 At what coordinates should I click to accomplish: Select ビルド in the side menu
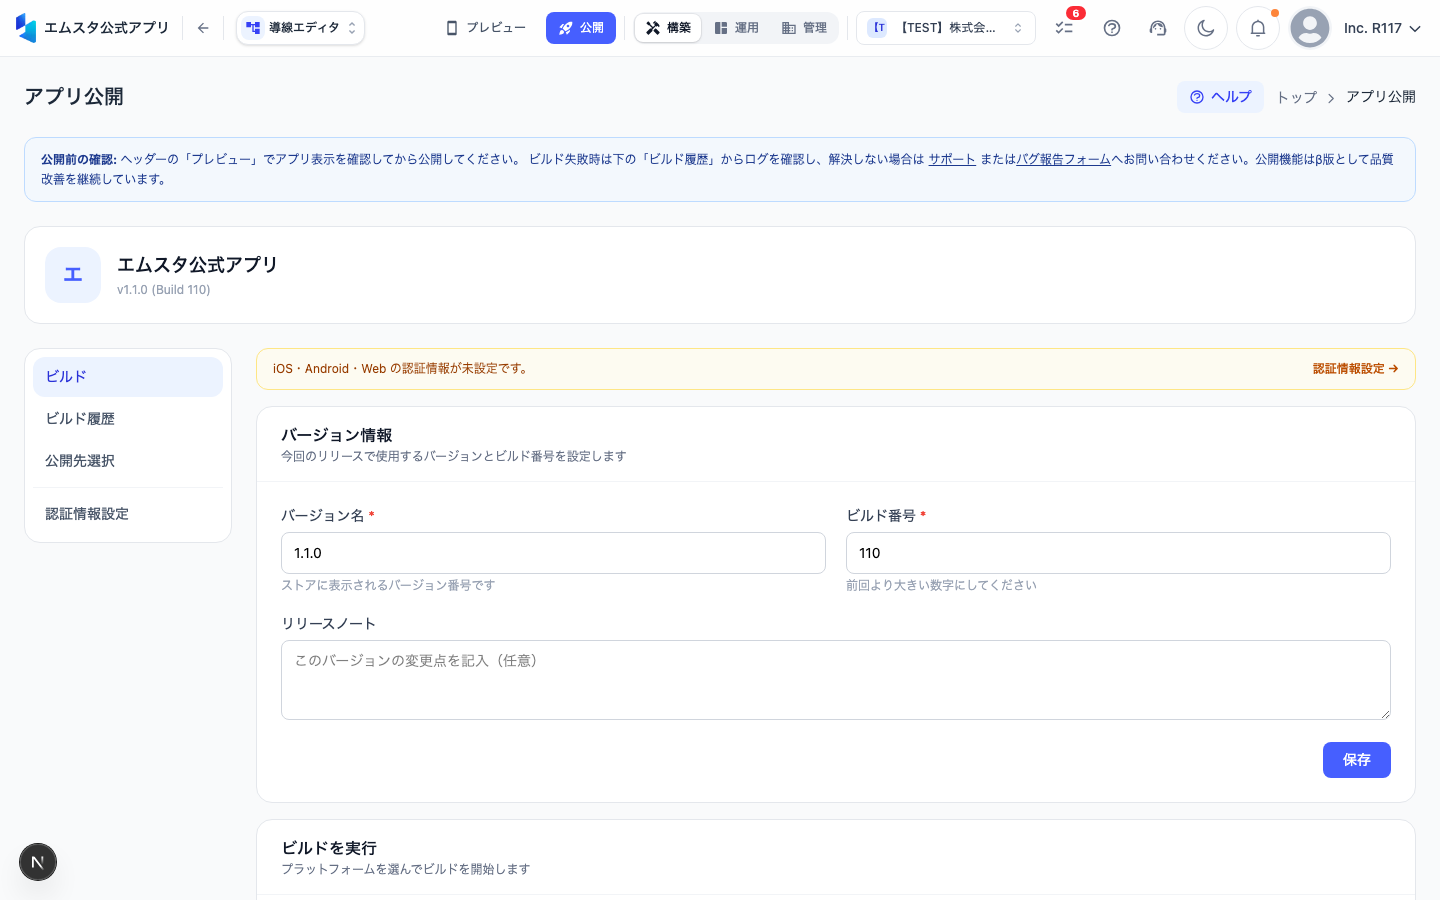coord(128,377)
